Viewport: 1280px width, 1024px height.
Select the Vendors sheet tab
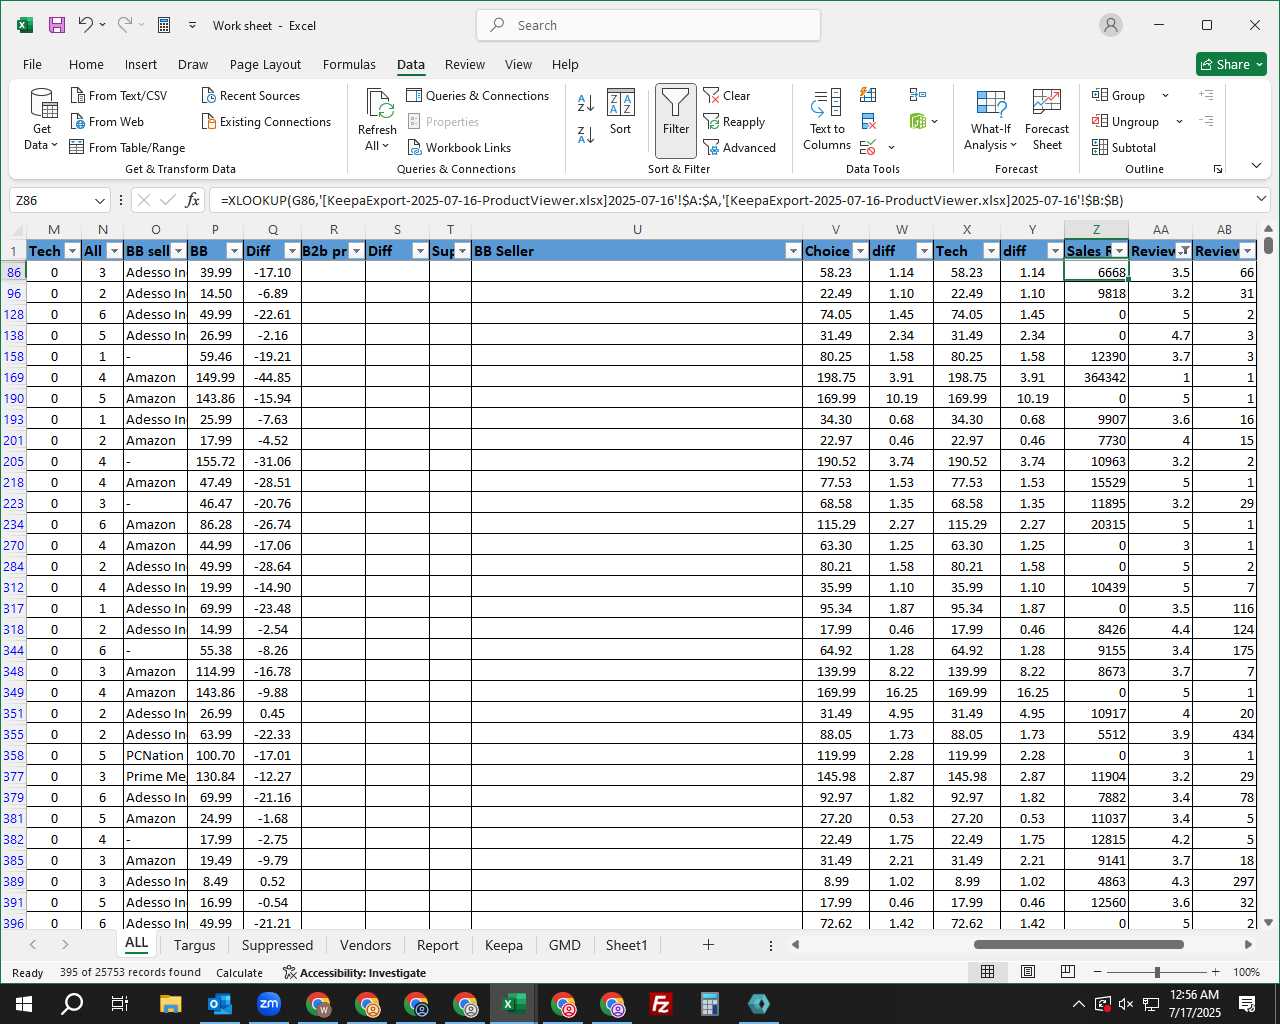click(365, 945)
